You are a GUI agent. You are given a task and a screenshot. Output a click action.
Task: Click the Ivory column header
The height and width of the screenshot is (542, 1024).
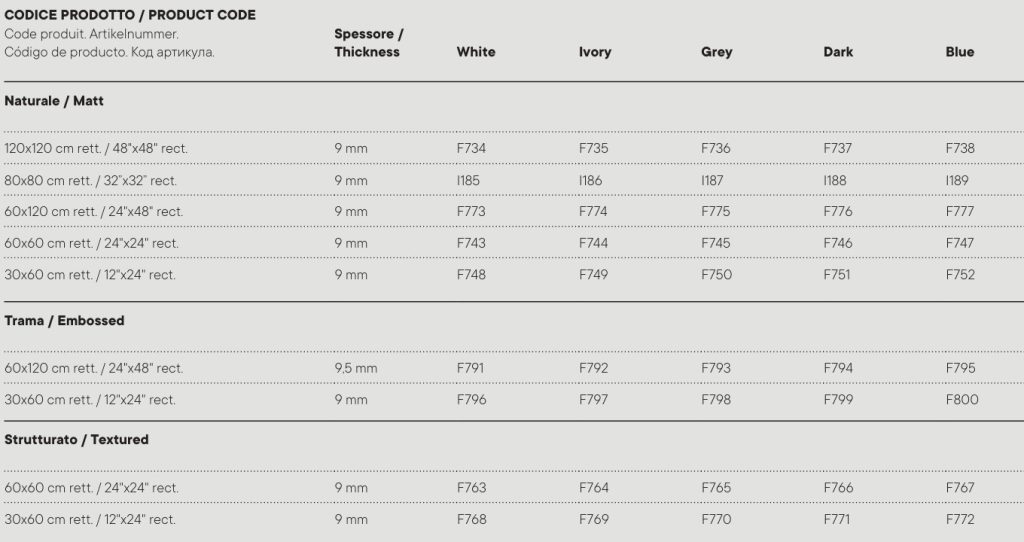(595, 52)
